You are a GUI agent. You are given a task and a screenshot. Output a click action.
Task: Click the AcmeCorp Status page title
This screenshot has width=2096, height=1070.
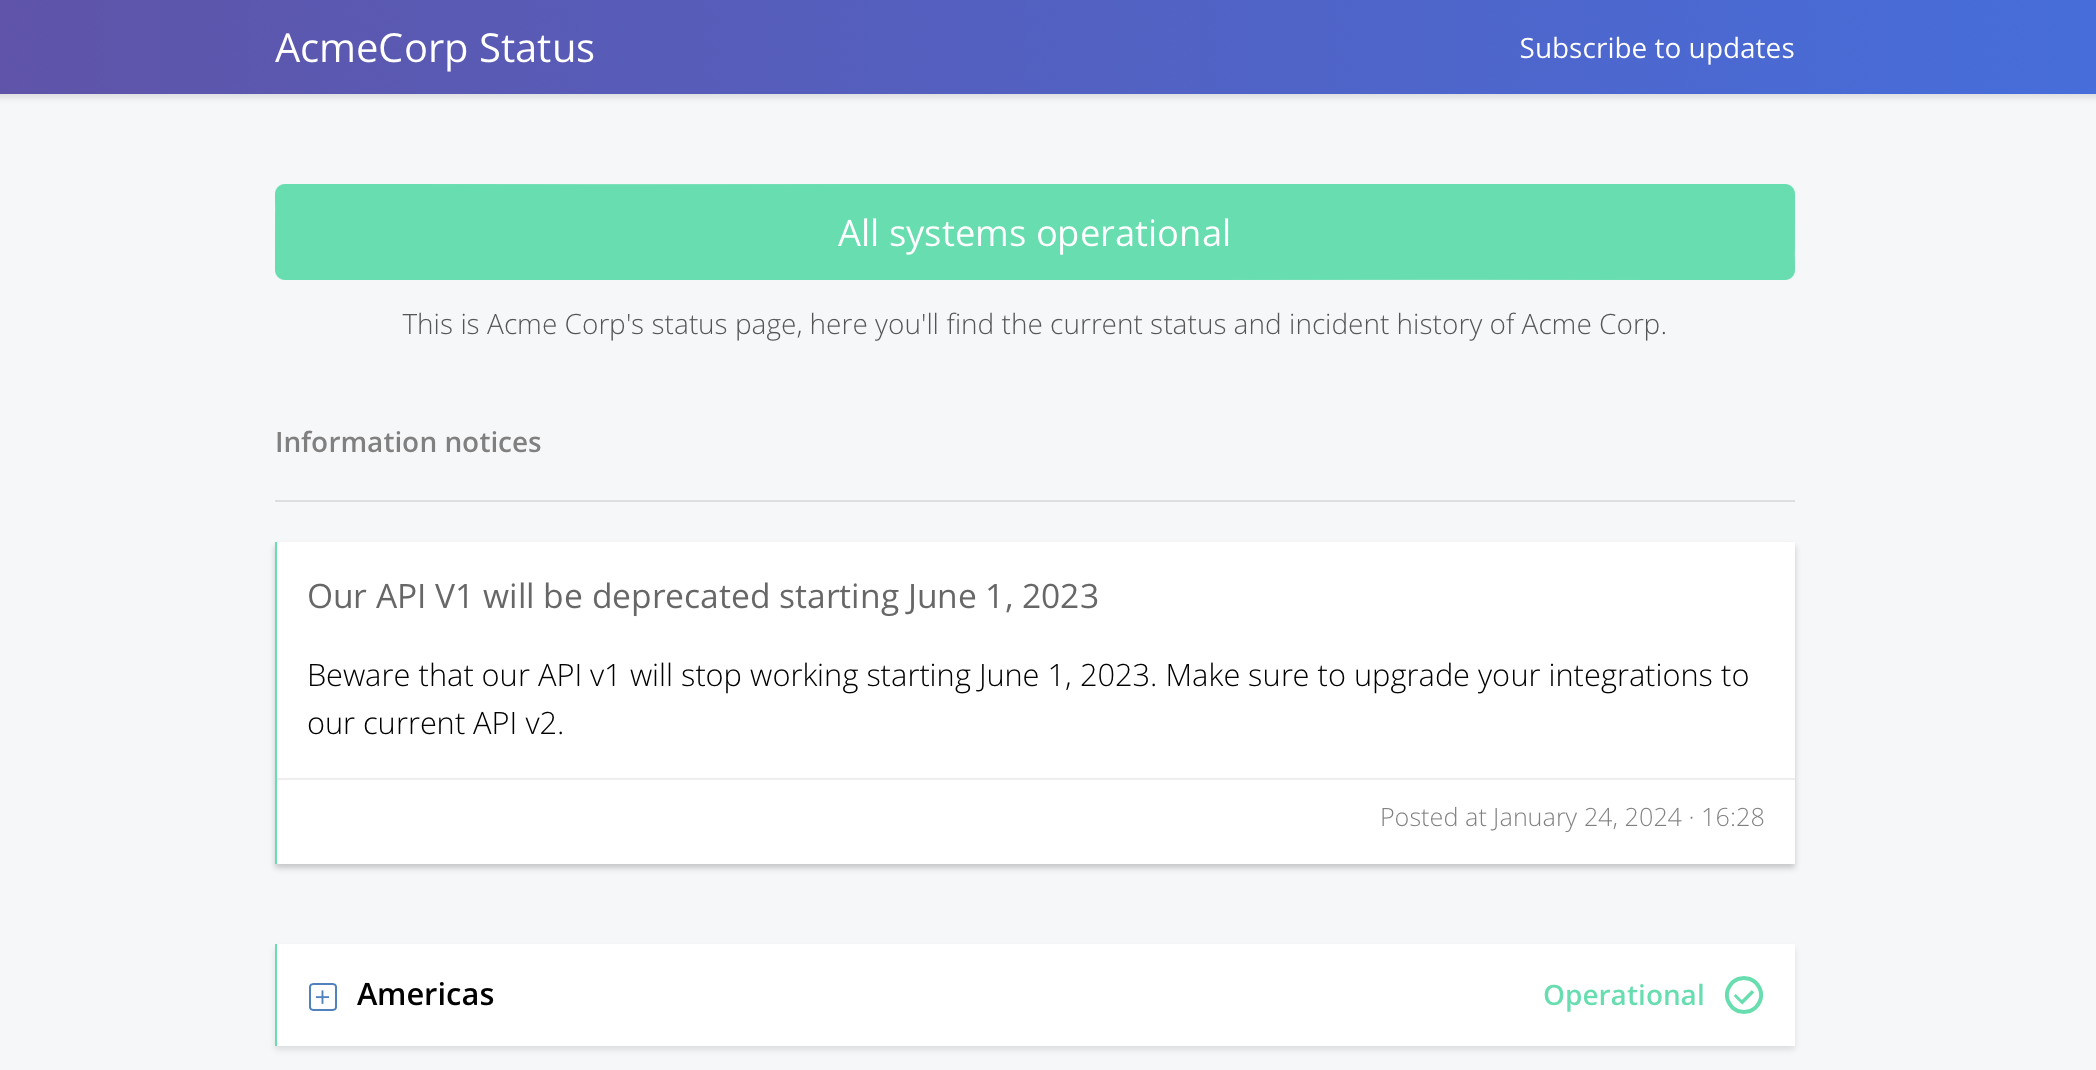[x=436, y=47]
